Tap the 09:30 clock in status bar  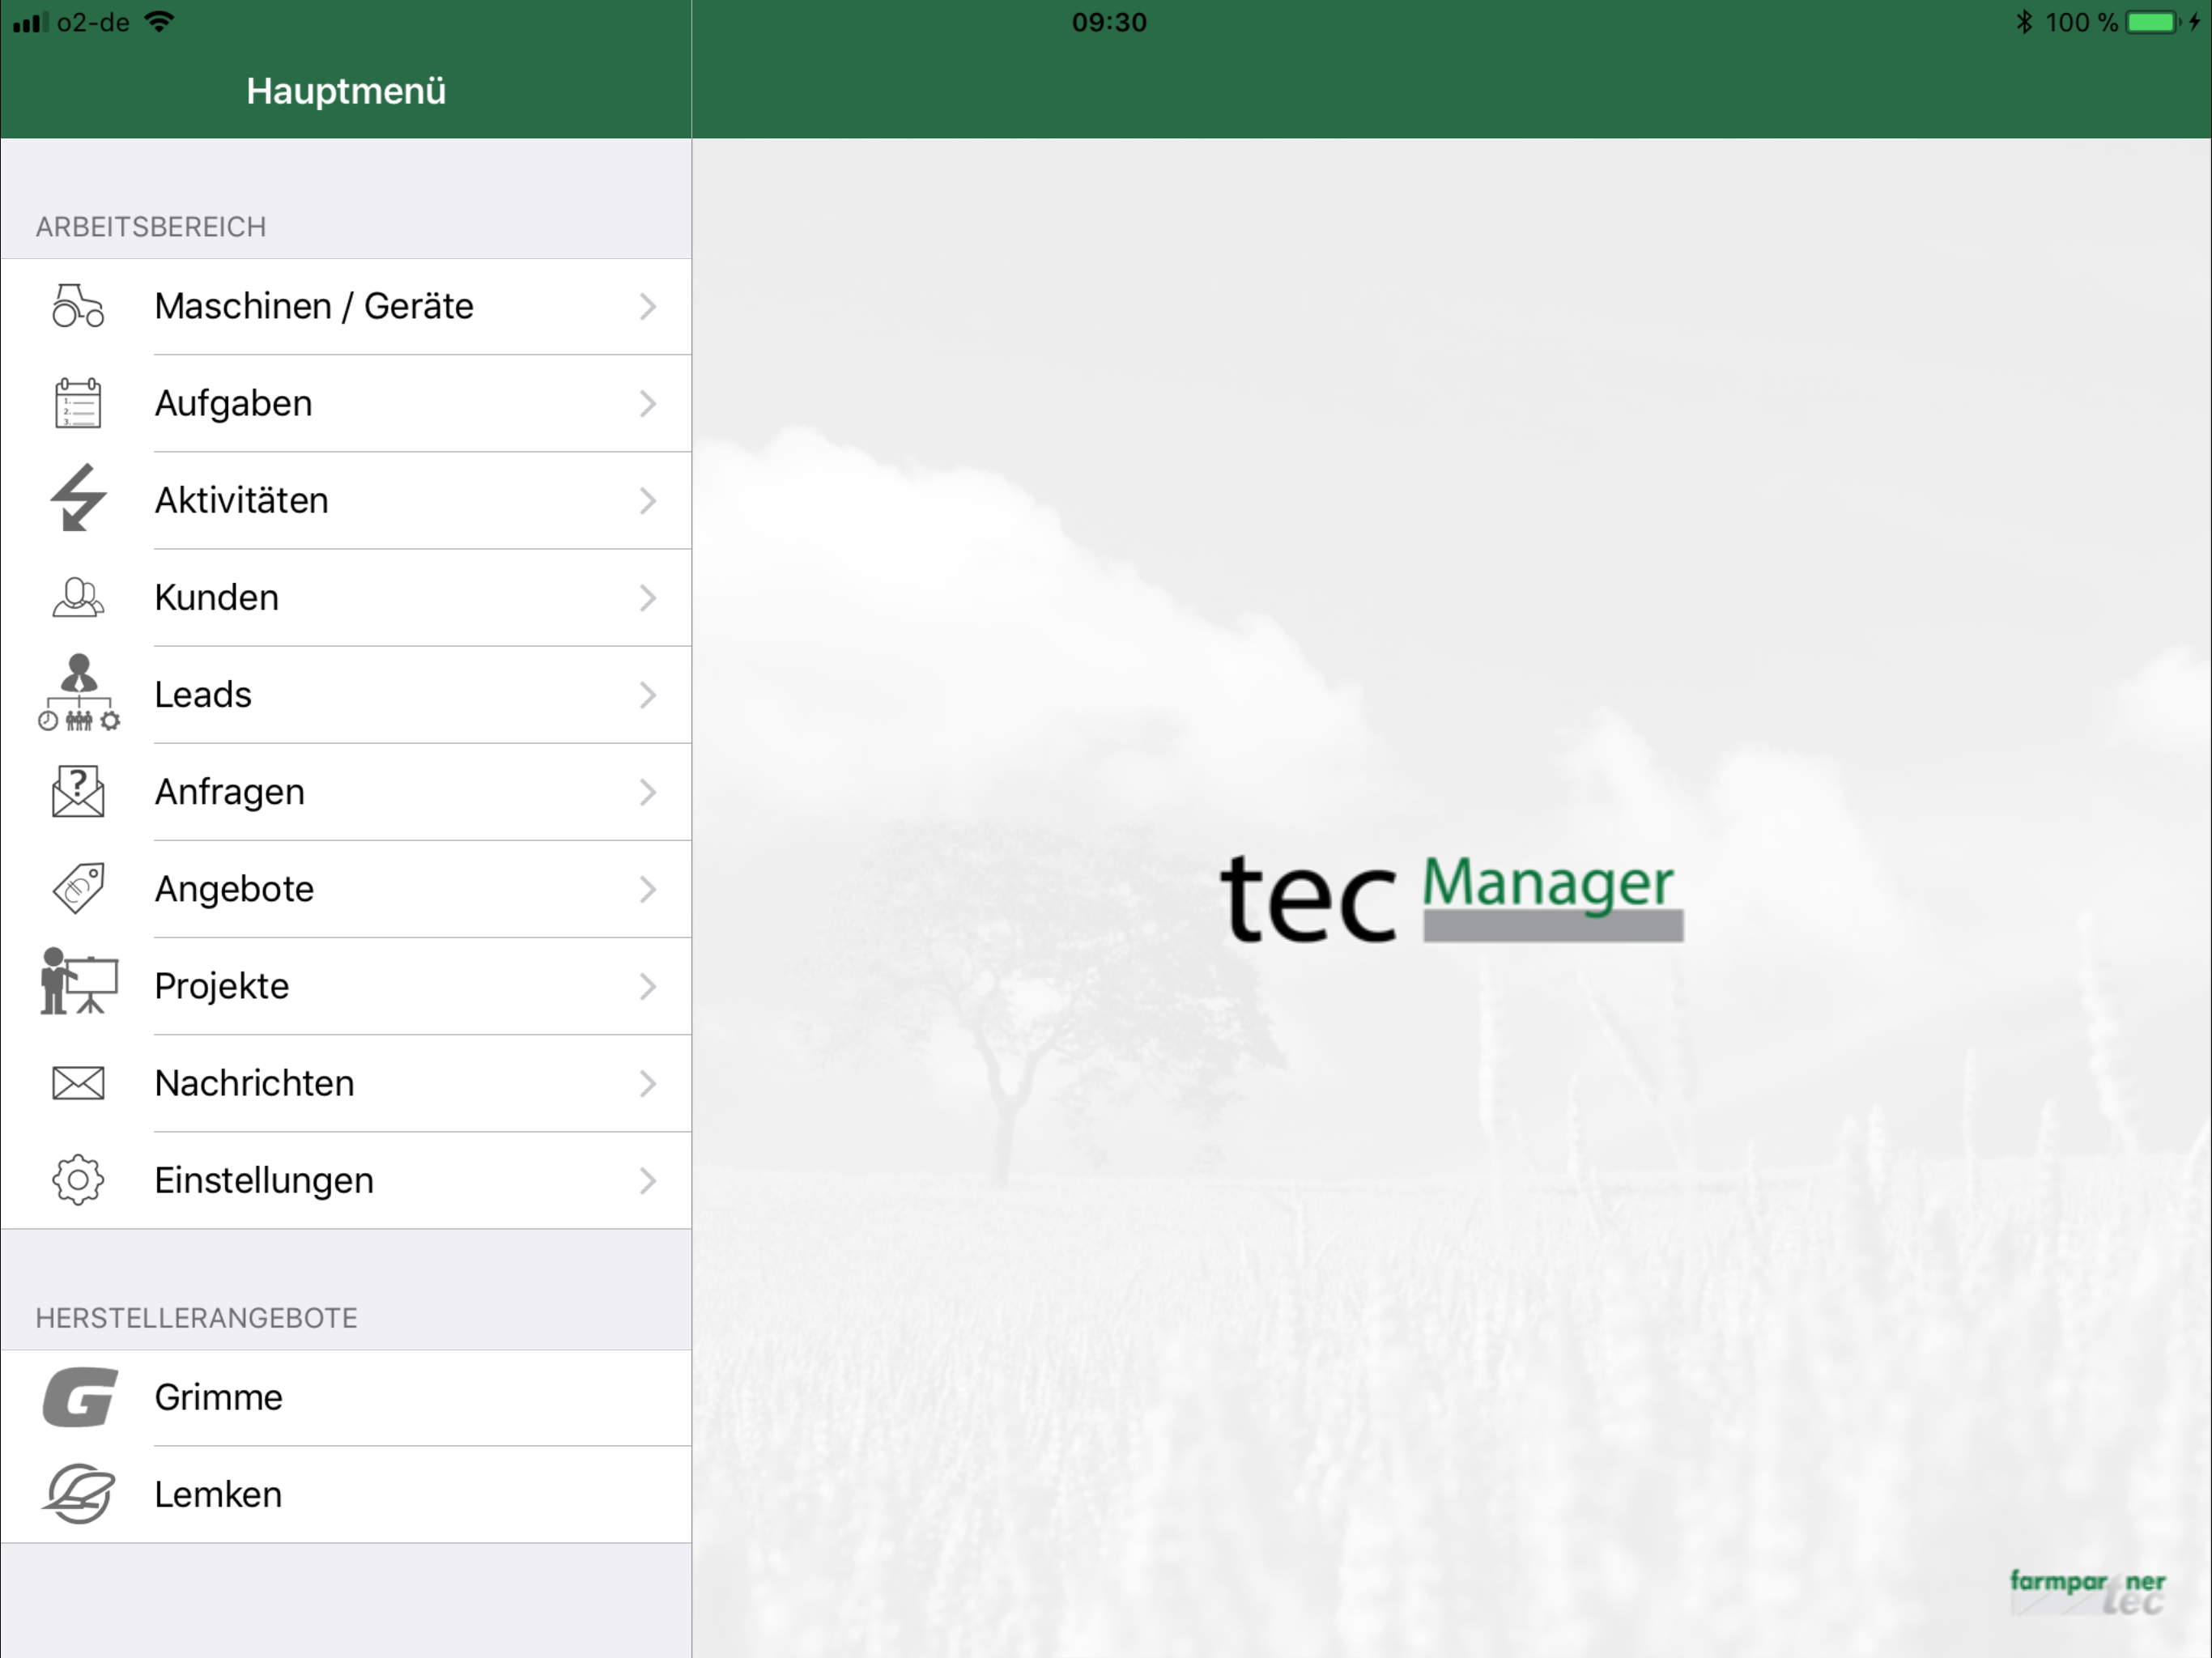(1109, 22)
